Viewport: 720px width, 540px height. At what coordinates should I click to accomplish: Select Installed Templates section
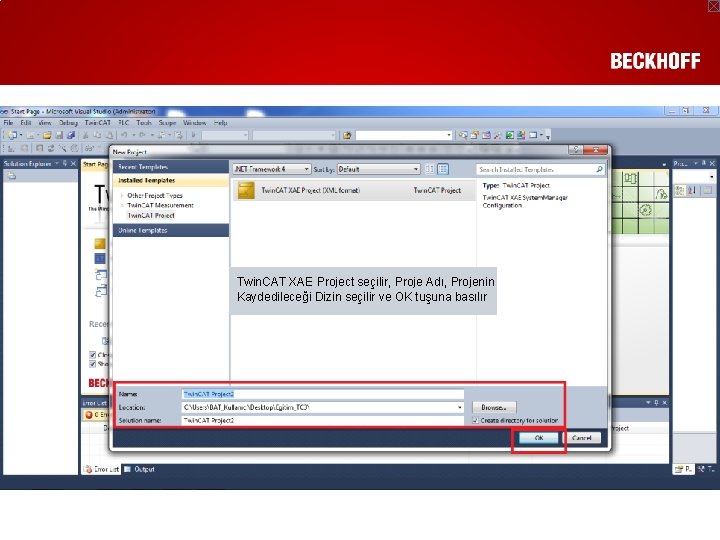click(x=171, y=180)
